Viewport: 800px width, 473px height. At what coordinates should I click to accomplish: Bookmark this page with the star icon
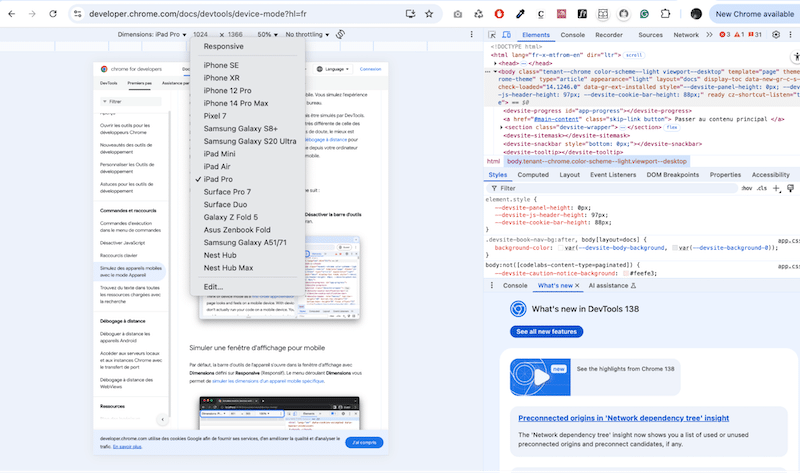(429, 14)
